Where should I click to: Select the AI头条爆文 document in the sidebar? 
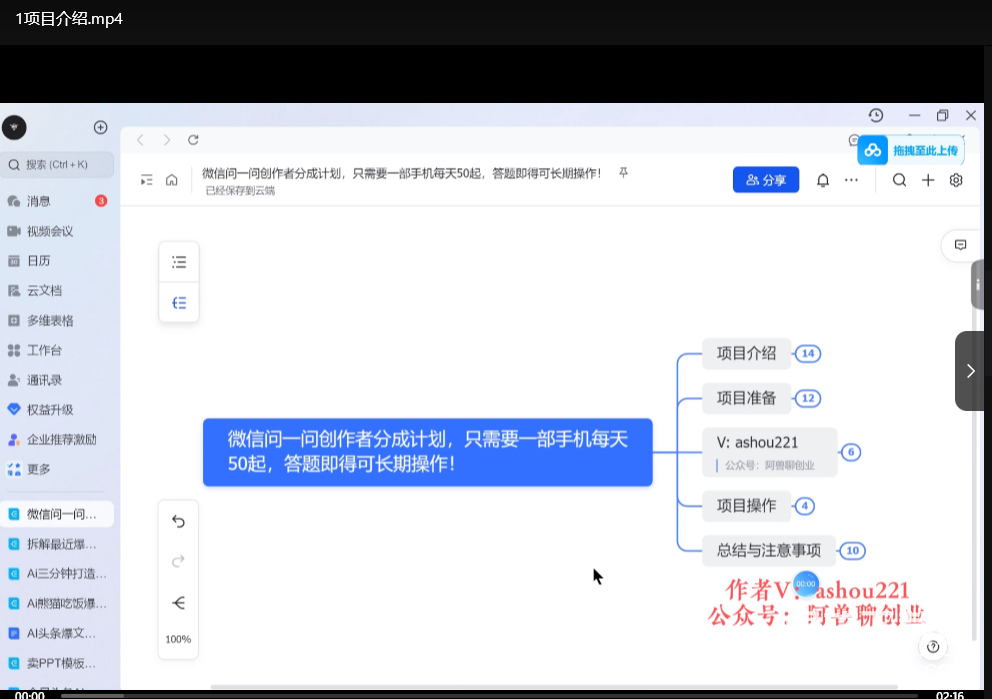point(57,633)
